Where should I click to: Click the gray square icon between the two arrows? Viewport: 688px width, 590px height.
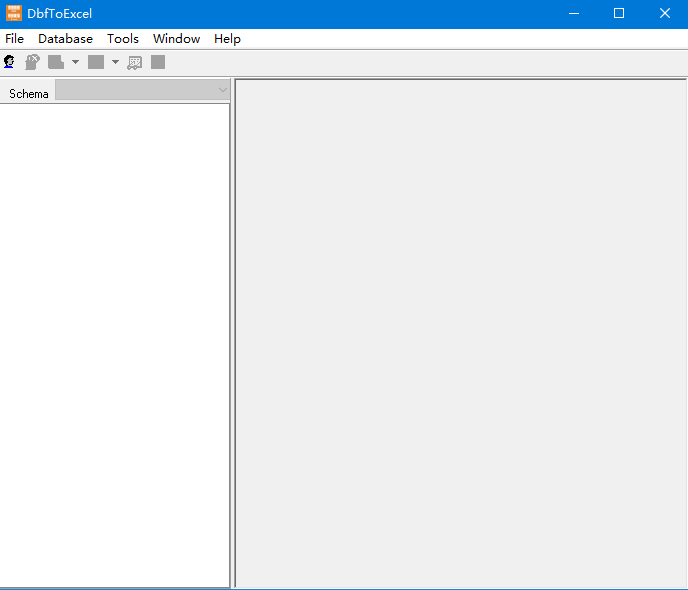[96, 62]
